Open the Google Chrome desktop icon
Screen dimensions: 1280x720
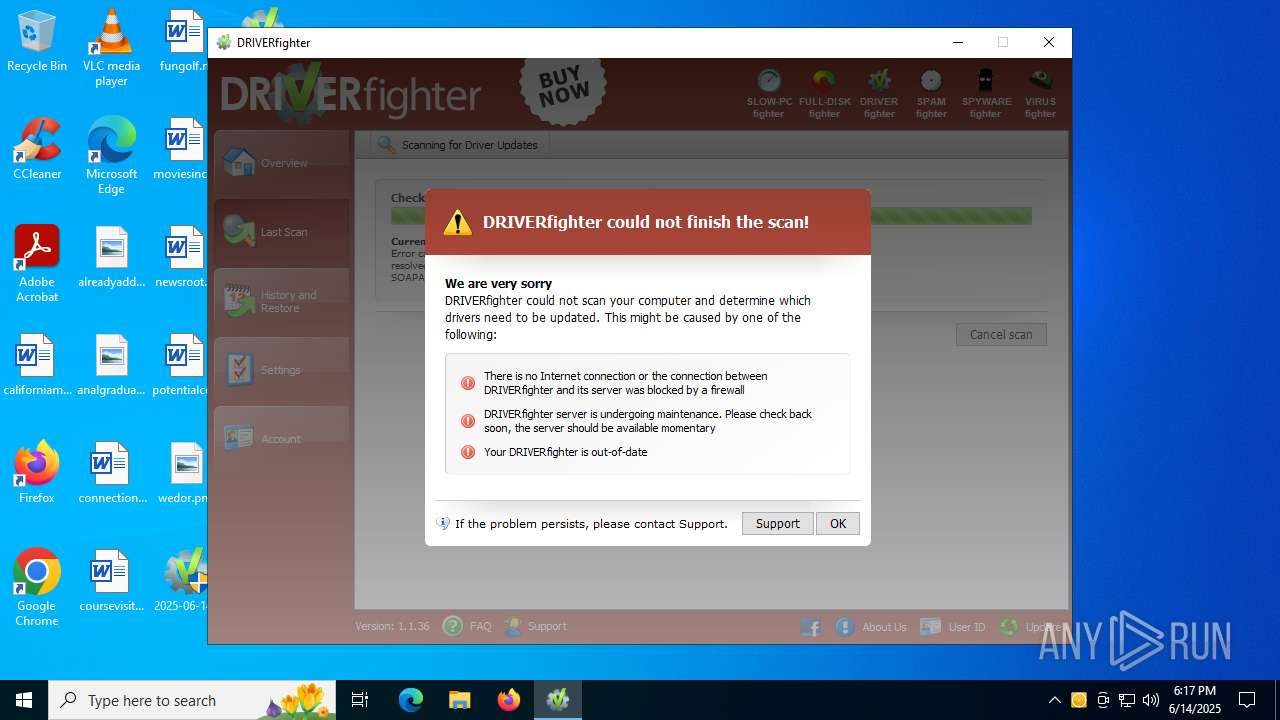(37, 588)
